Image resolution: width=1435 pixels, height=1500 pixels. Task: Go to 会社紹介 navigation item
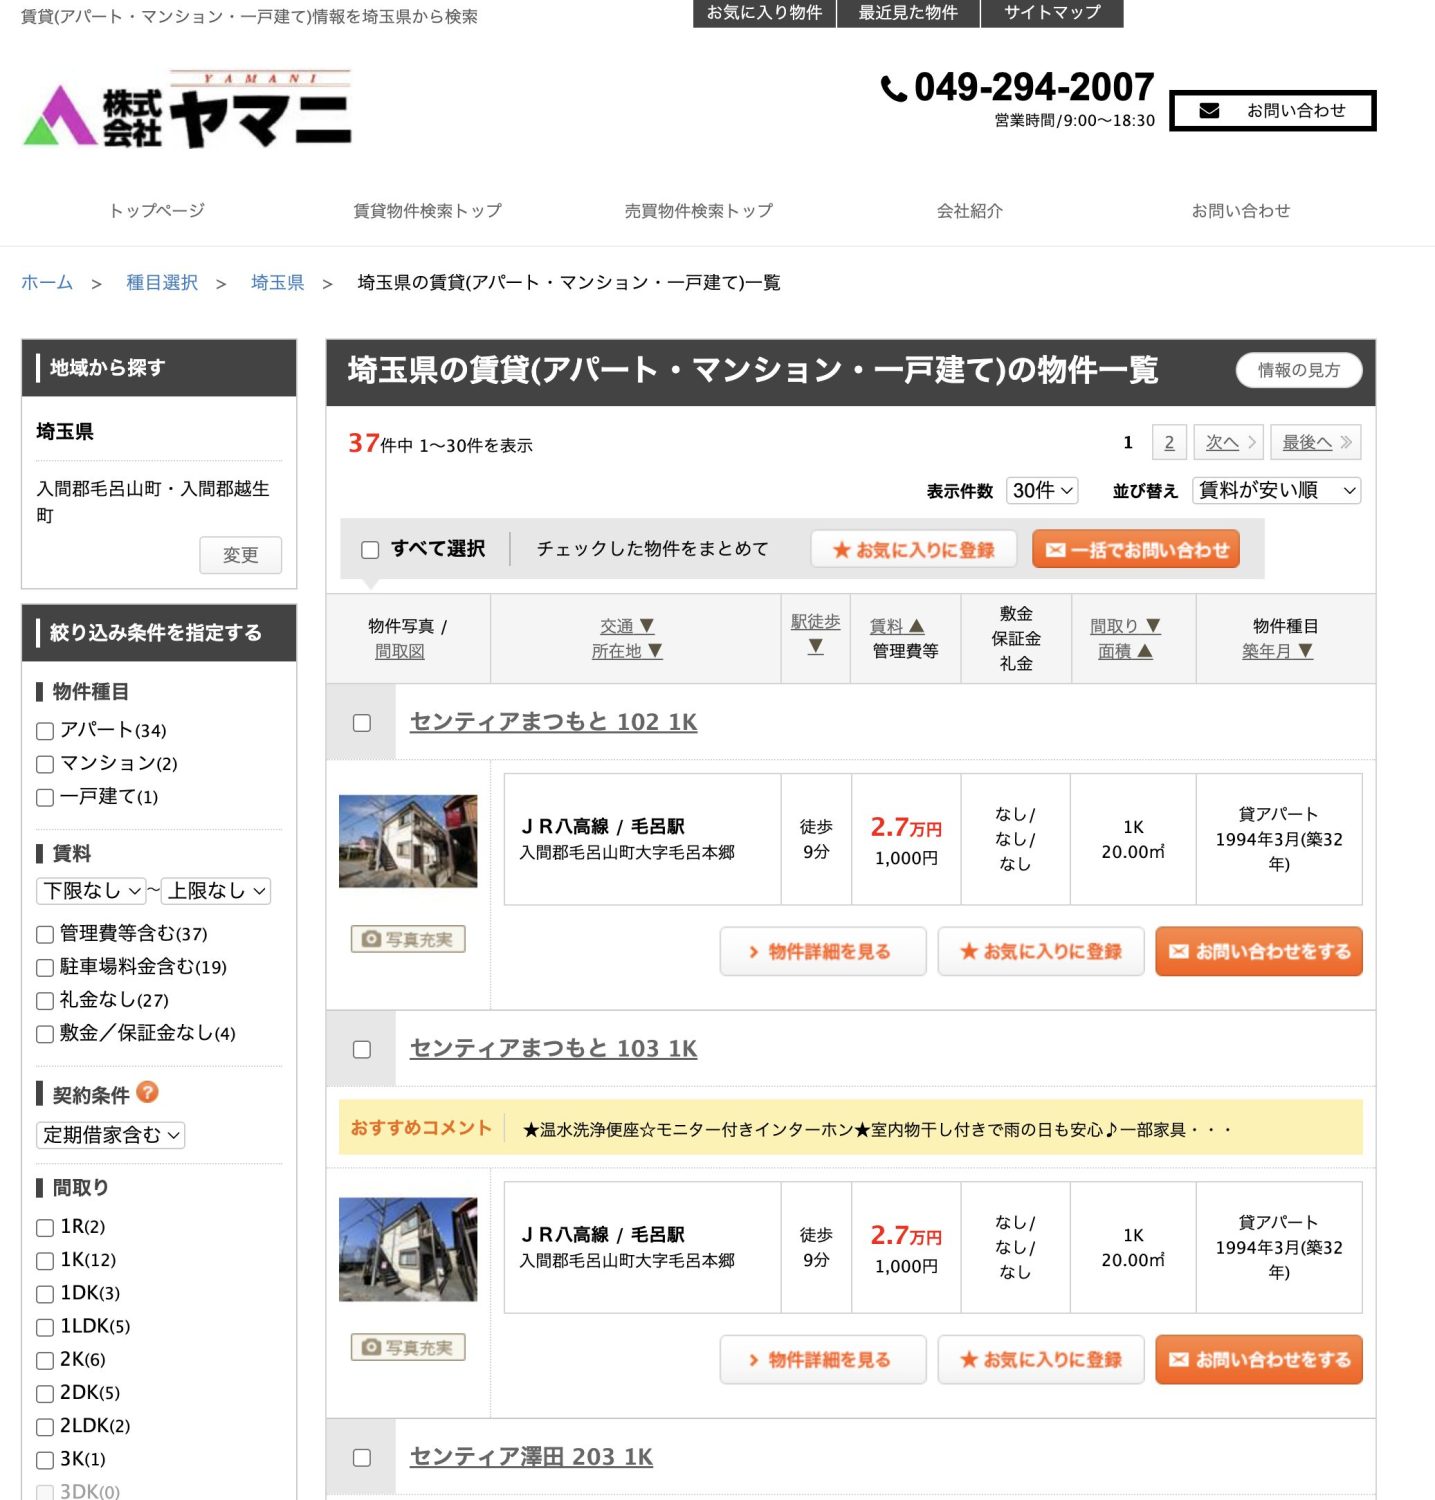click(x=969, y=210)
